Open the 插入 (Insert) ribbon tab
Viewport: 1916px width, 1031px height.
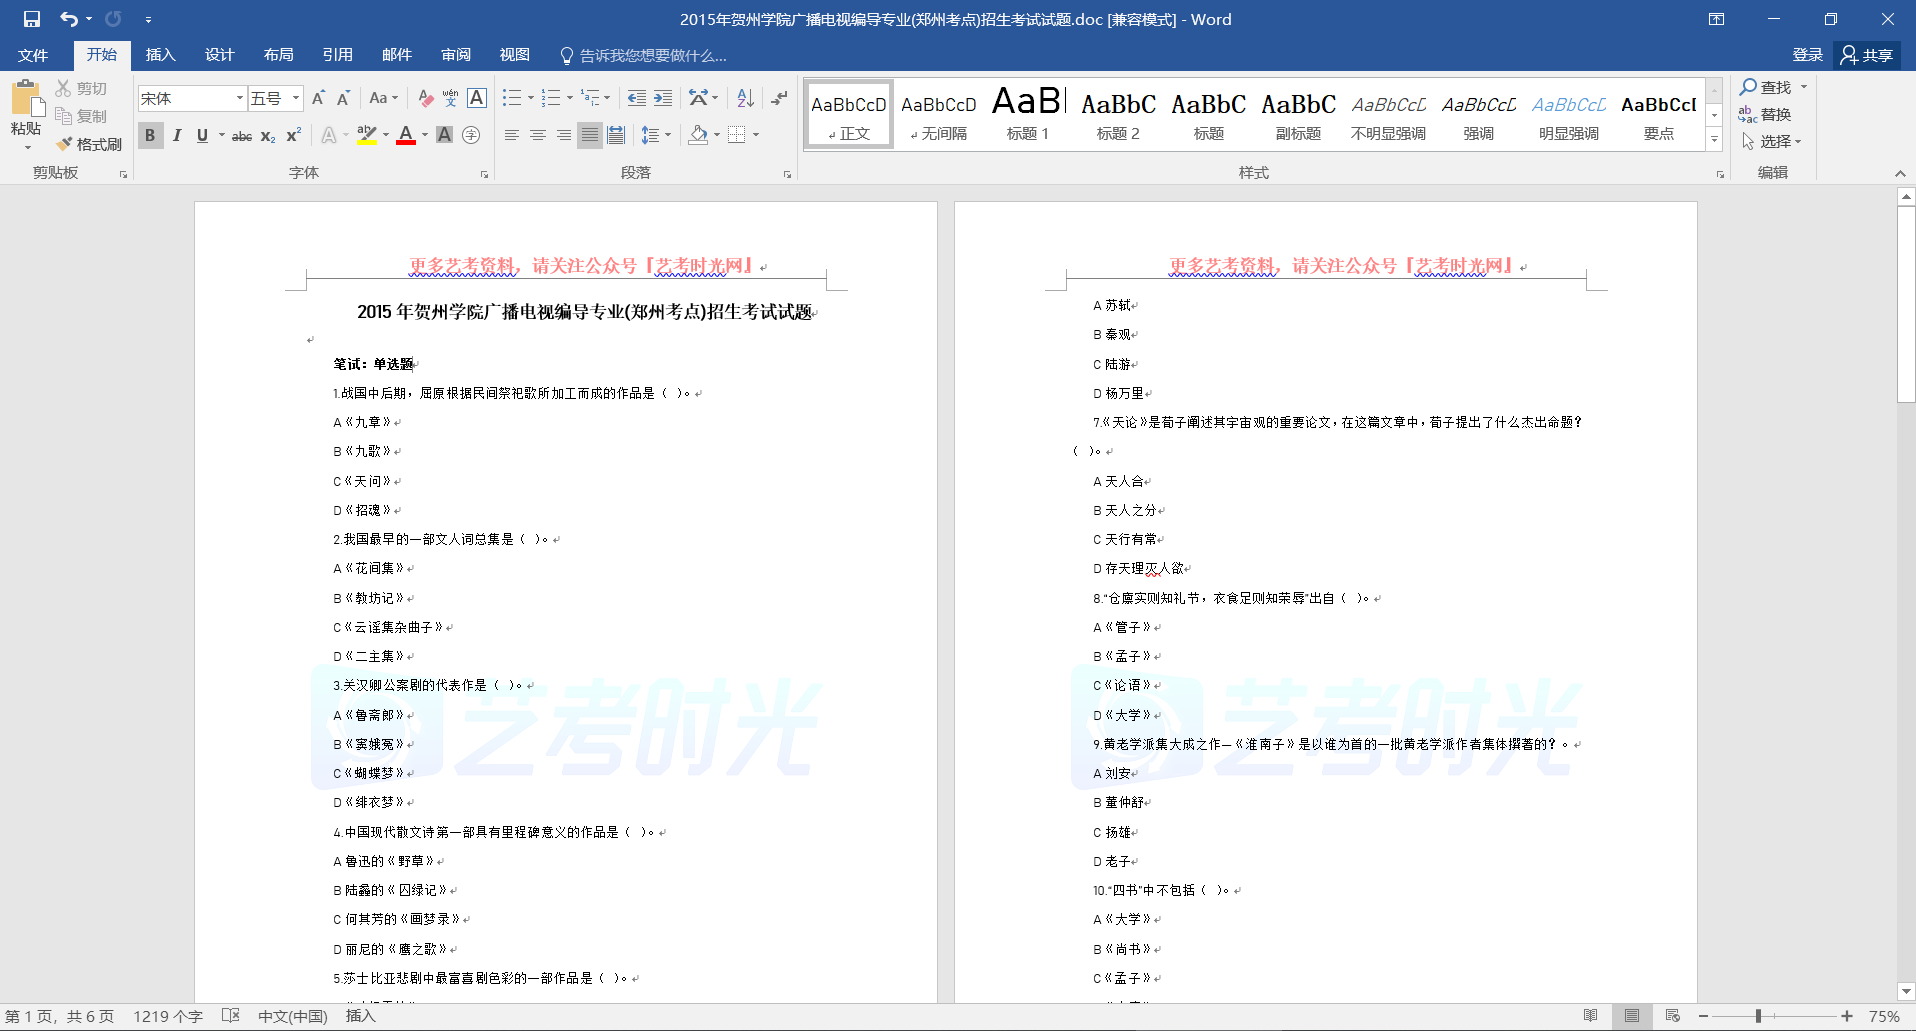click(x=160, y=55)
